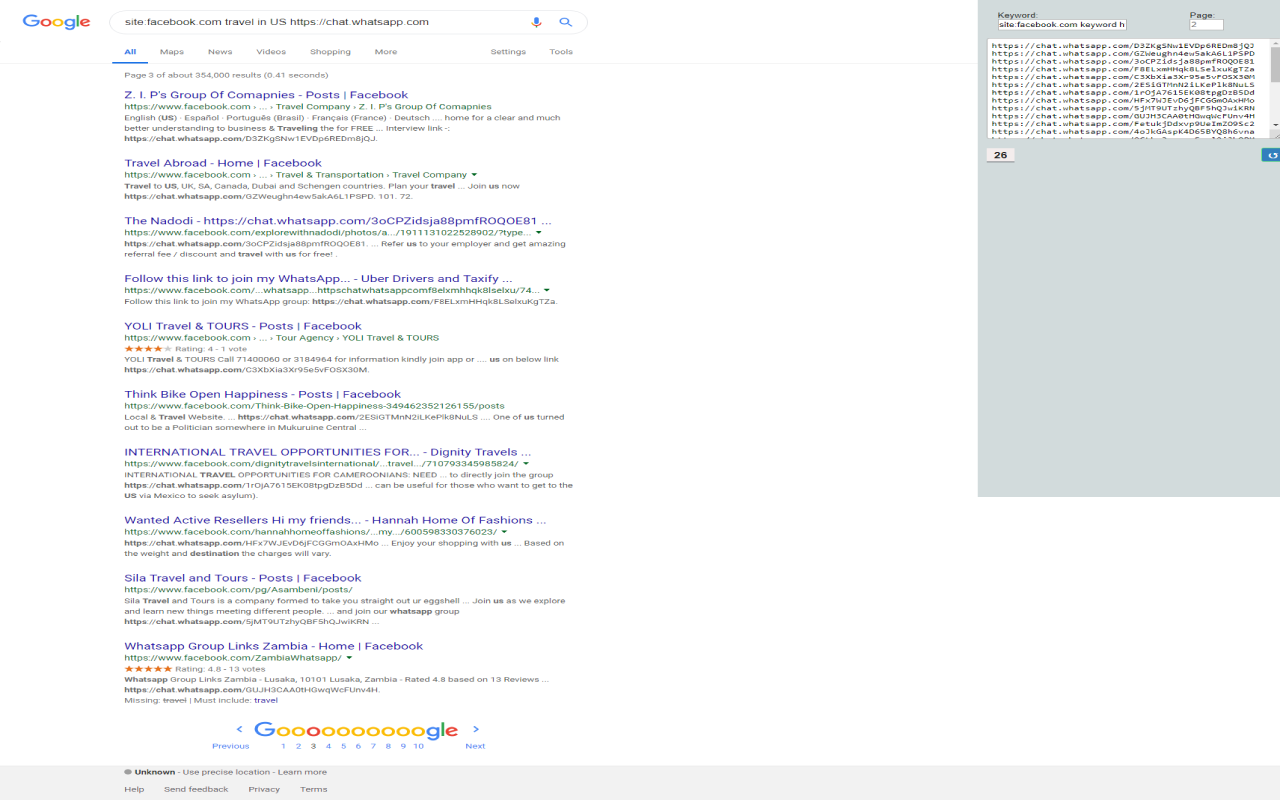
Task: Open Sila Travel and Tours result
Action: pyautogui.click(x=243, y=578)
